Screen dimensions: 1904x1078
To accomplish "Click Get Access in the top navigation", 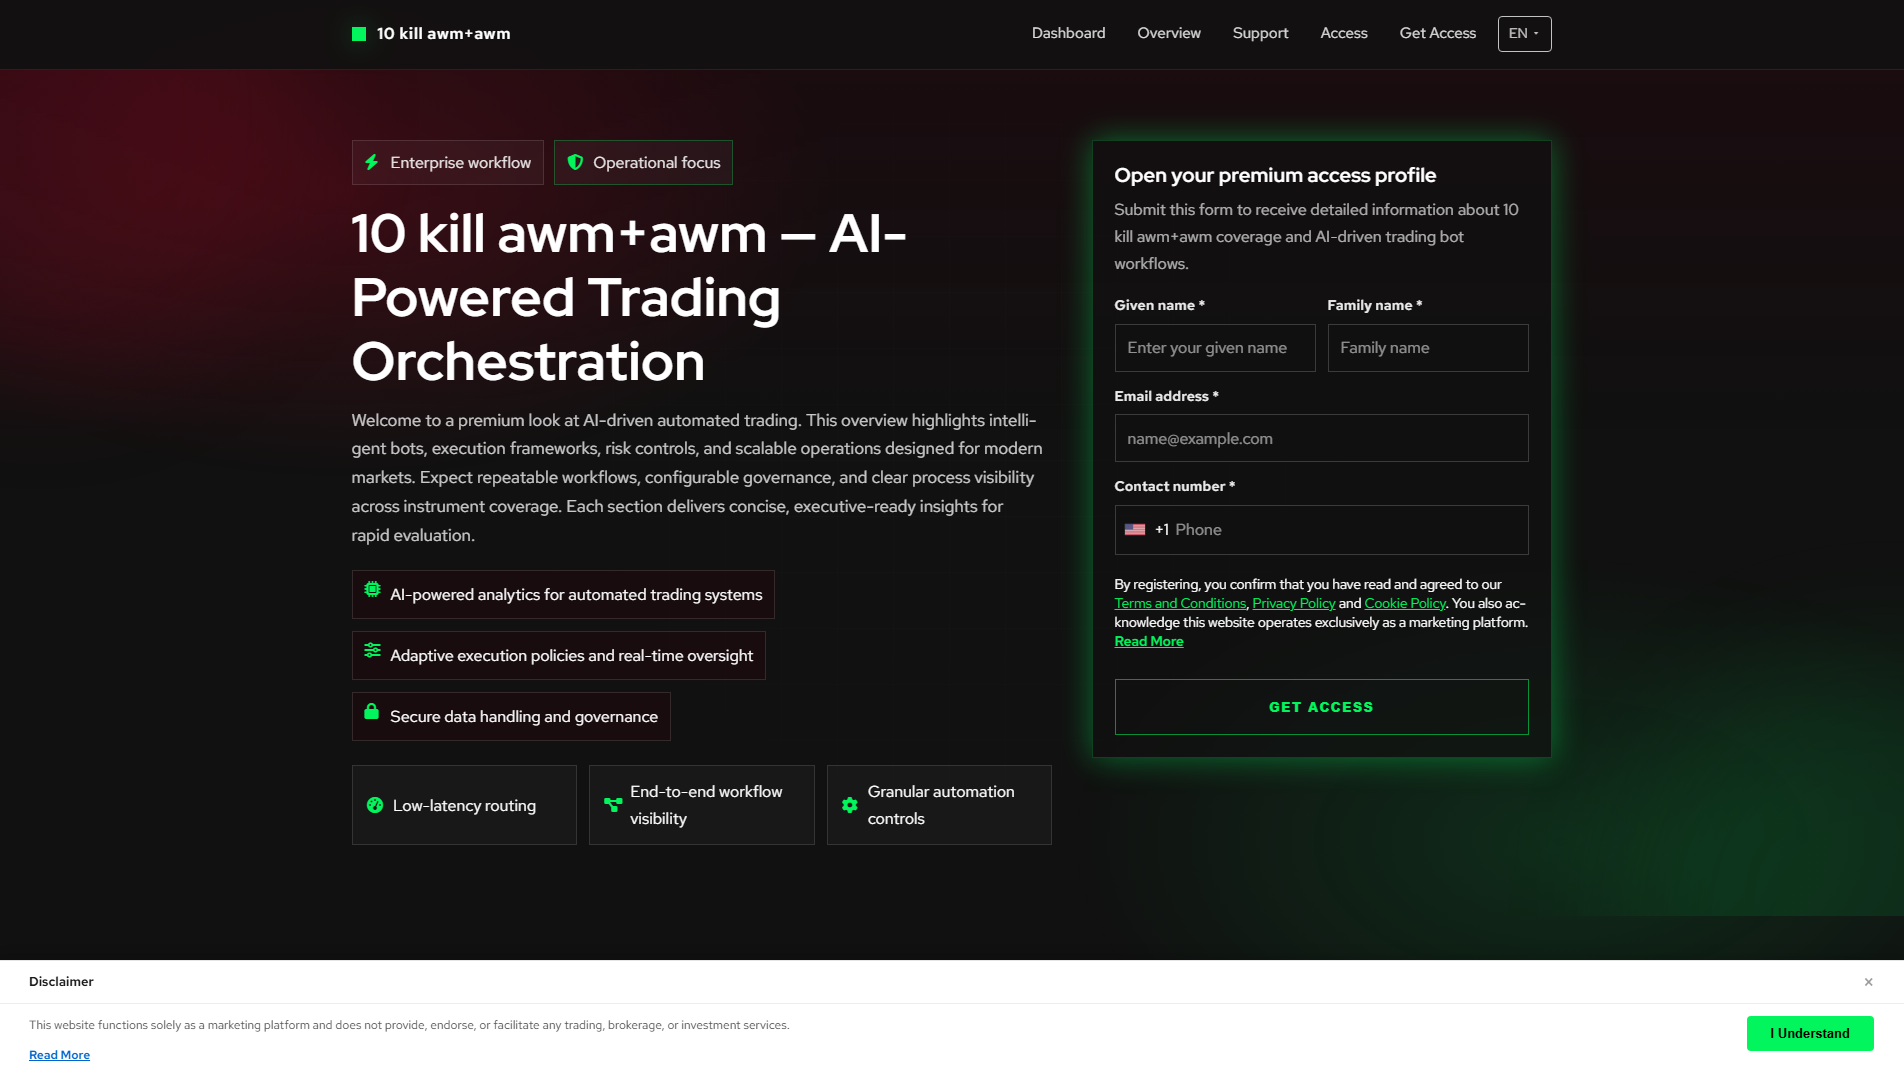I will tap(1437, 33).
